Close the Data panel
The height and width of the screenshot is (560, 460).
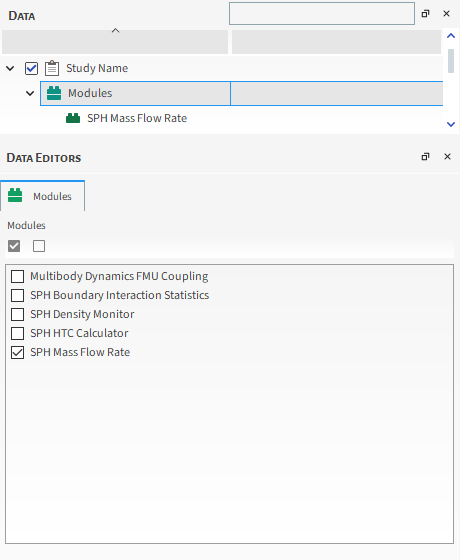click(446, 14)
